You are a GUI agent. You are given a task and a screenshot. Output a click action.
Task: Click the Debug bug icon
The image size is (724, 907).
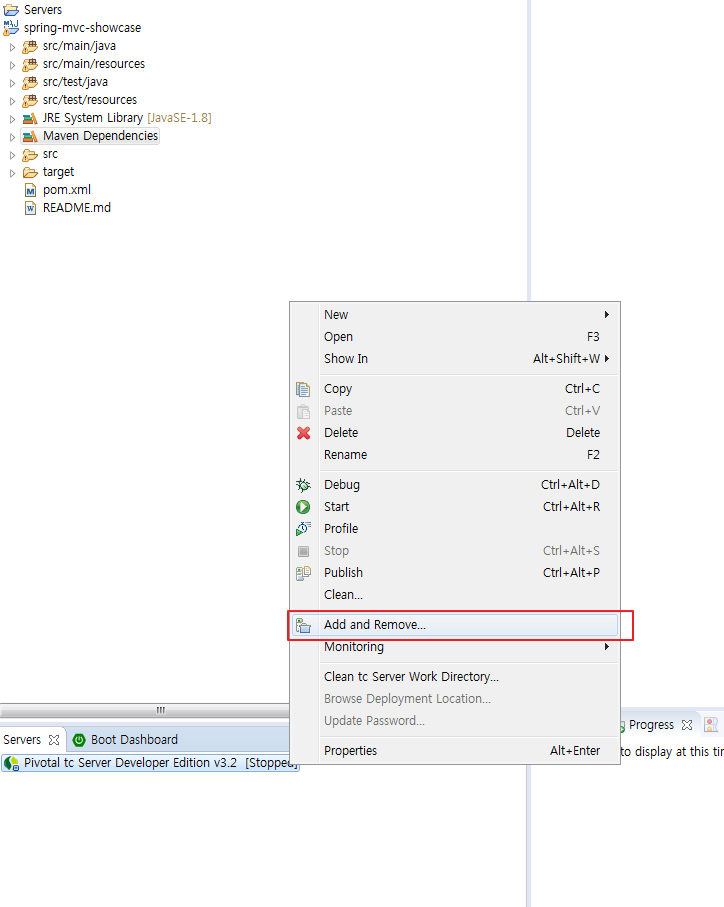click(x=303, y=485)
